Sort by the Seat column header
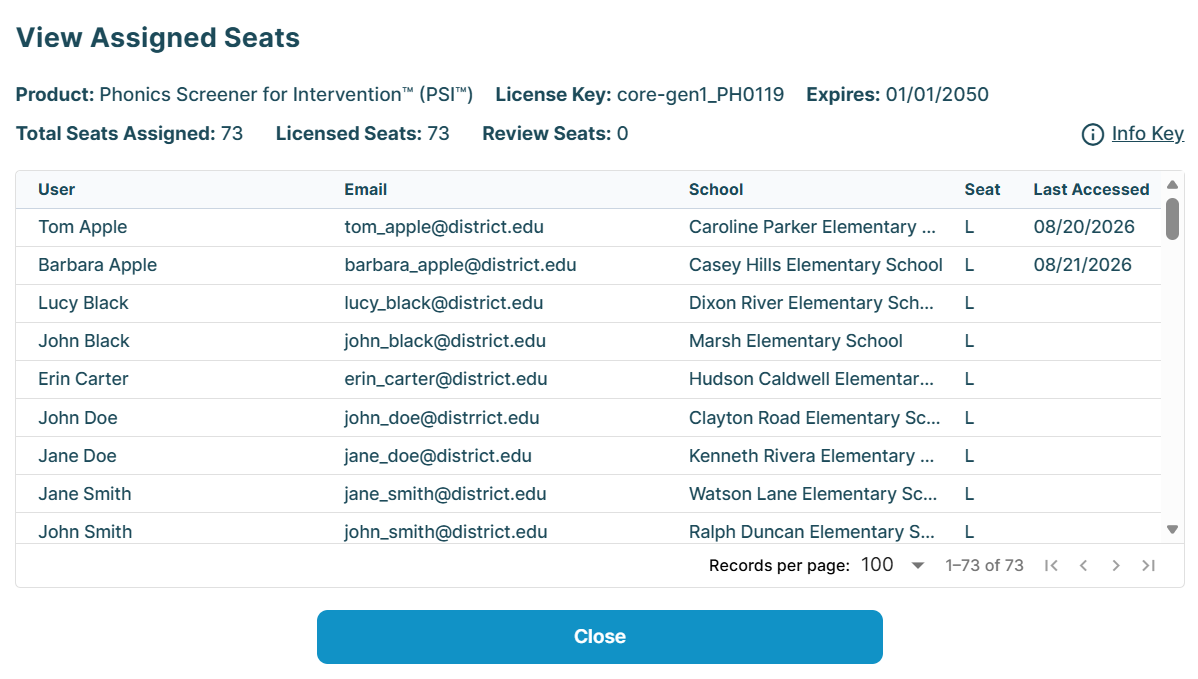 982,189
